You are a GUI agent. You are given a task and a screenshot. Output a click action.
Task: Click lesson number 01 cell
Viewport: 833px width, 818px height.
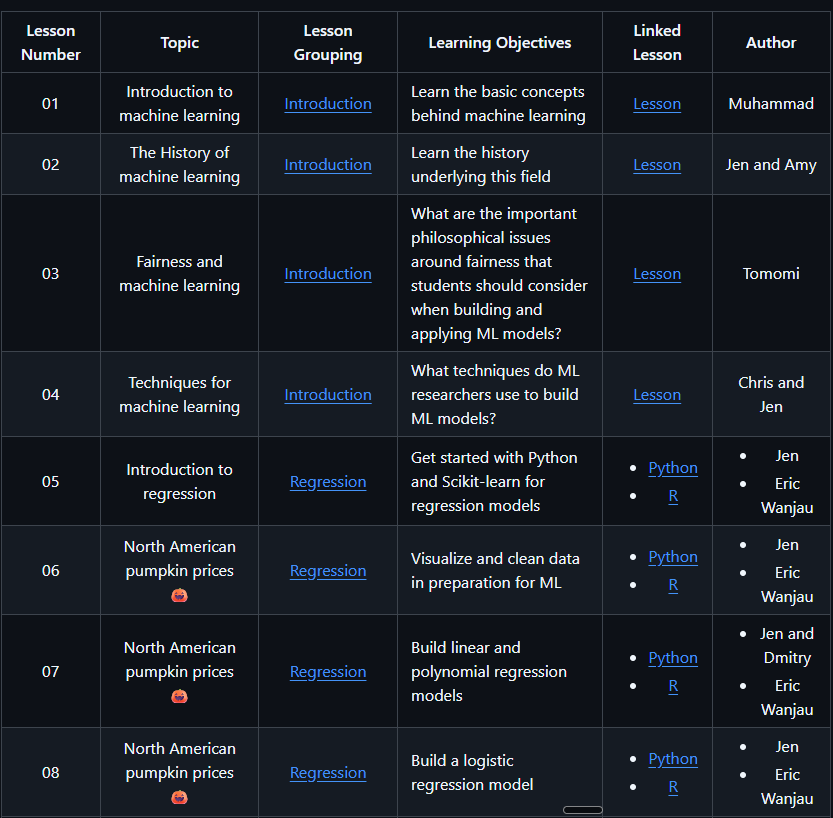coord(50,104)
